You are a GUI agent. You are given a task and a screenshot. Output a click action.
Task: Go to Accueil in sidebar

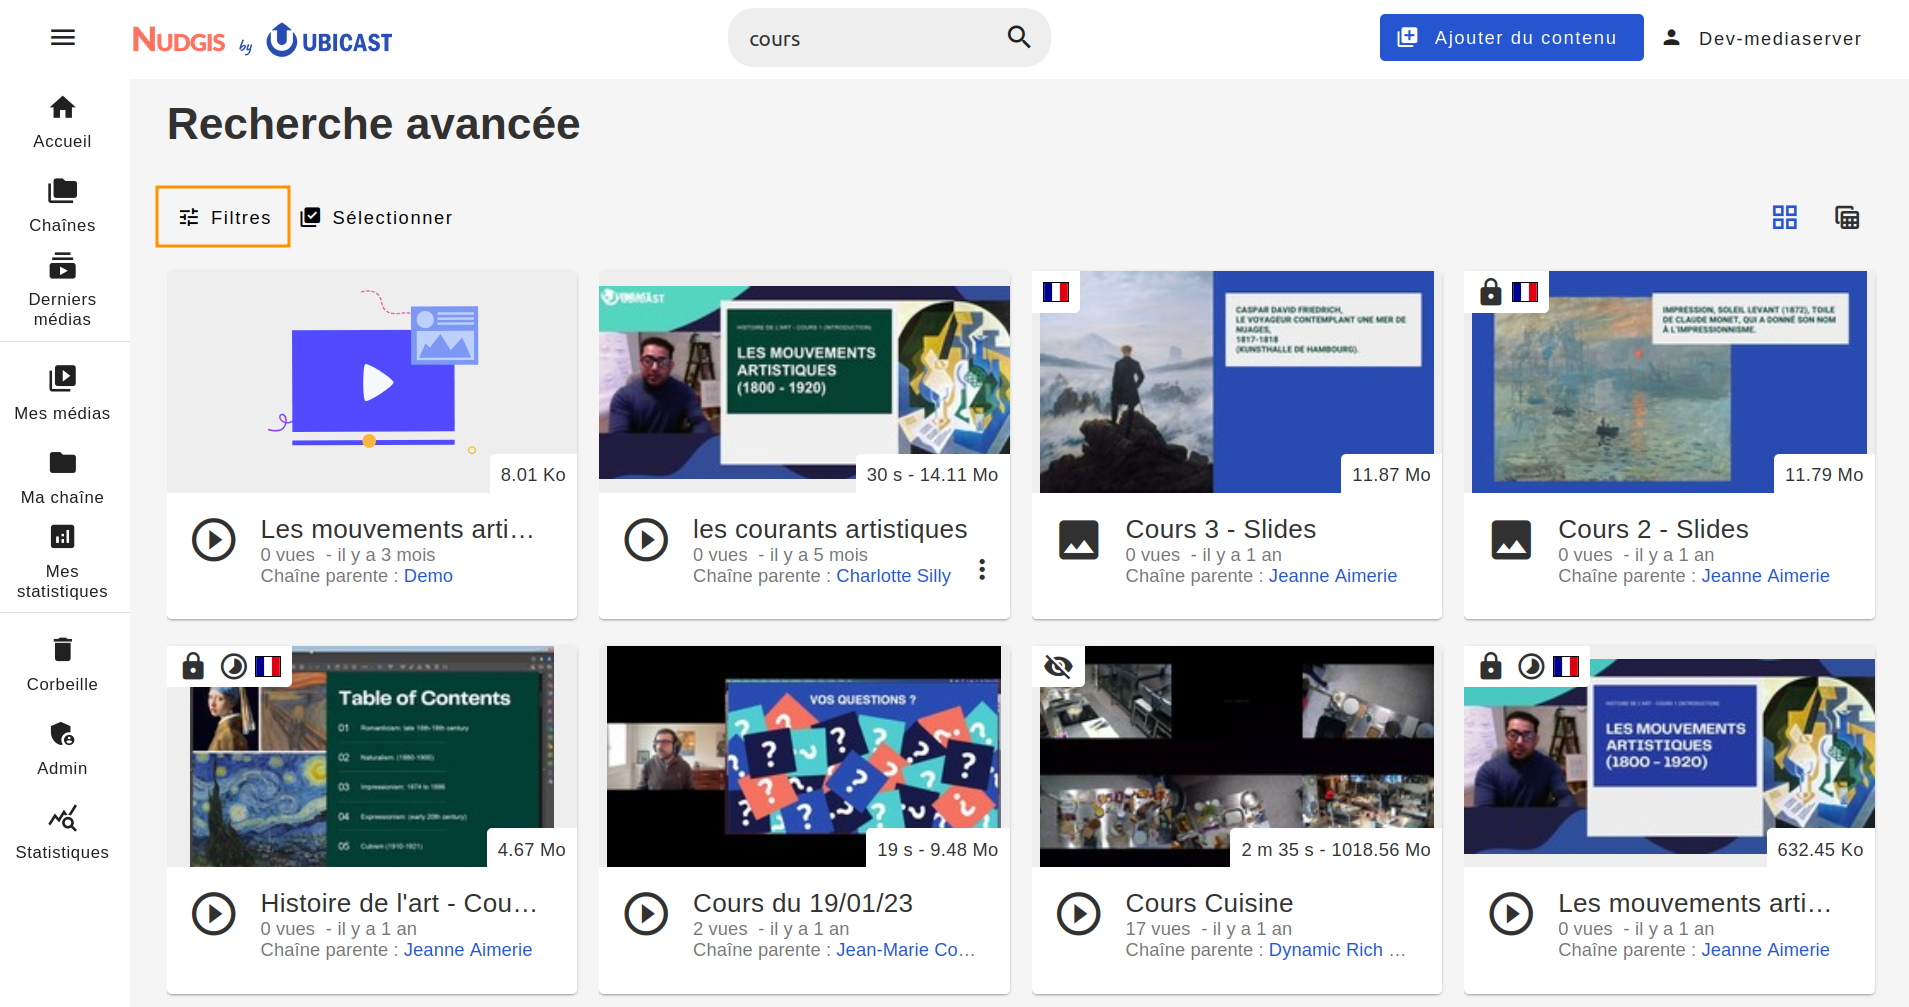point(63,122)
